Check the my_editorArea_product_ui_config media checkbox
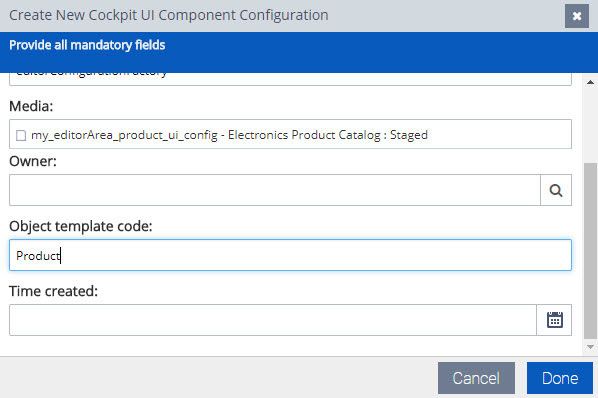This screenshot has width=598, height=398. click(21, 135)
